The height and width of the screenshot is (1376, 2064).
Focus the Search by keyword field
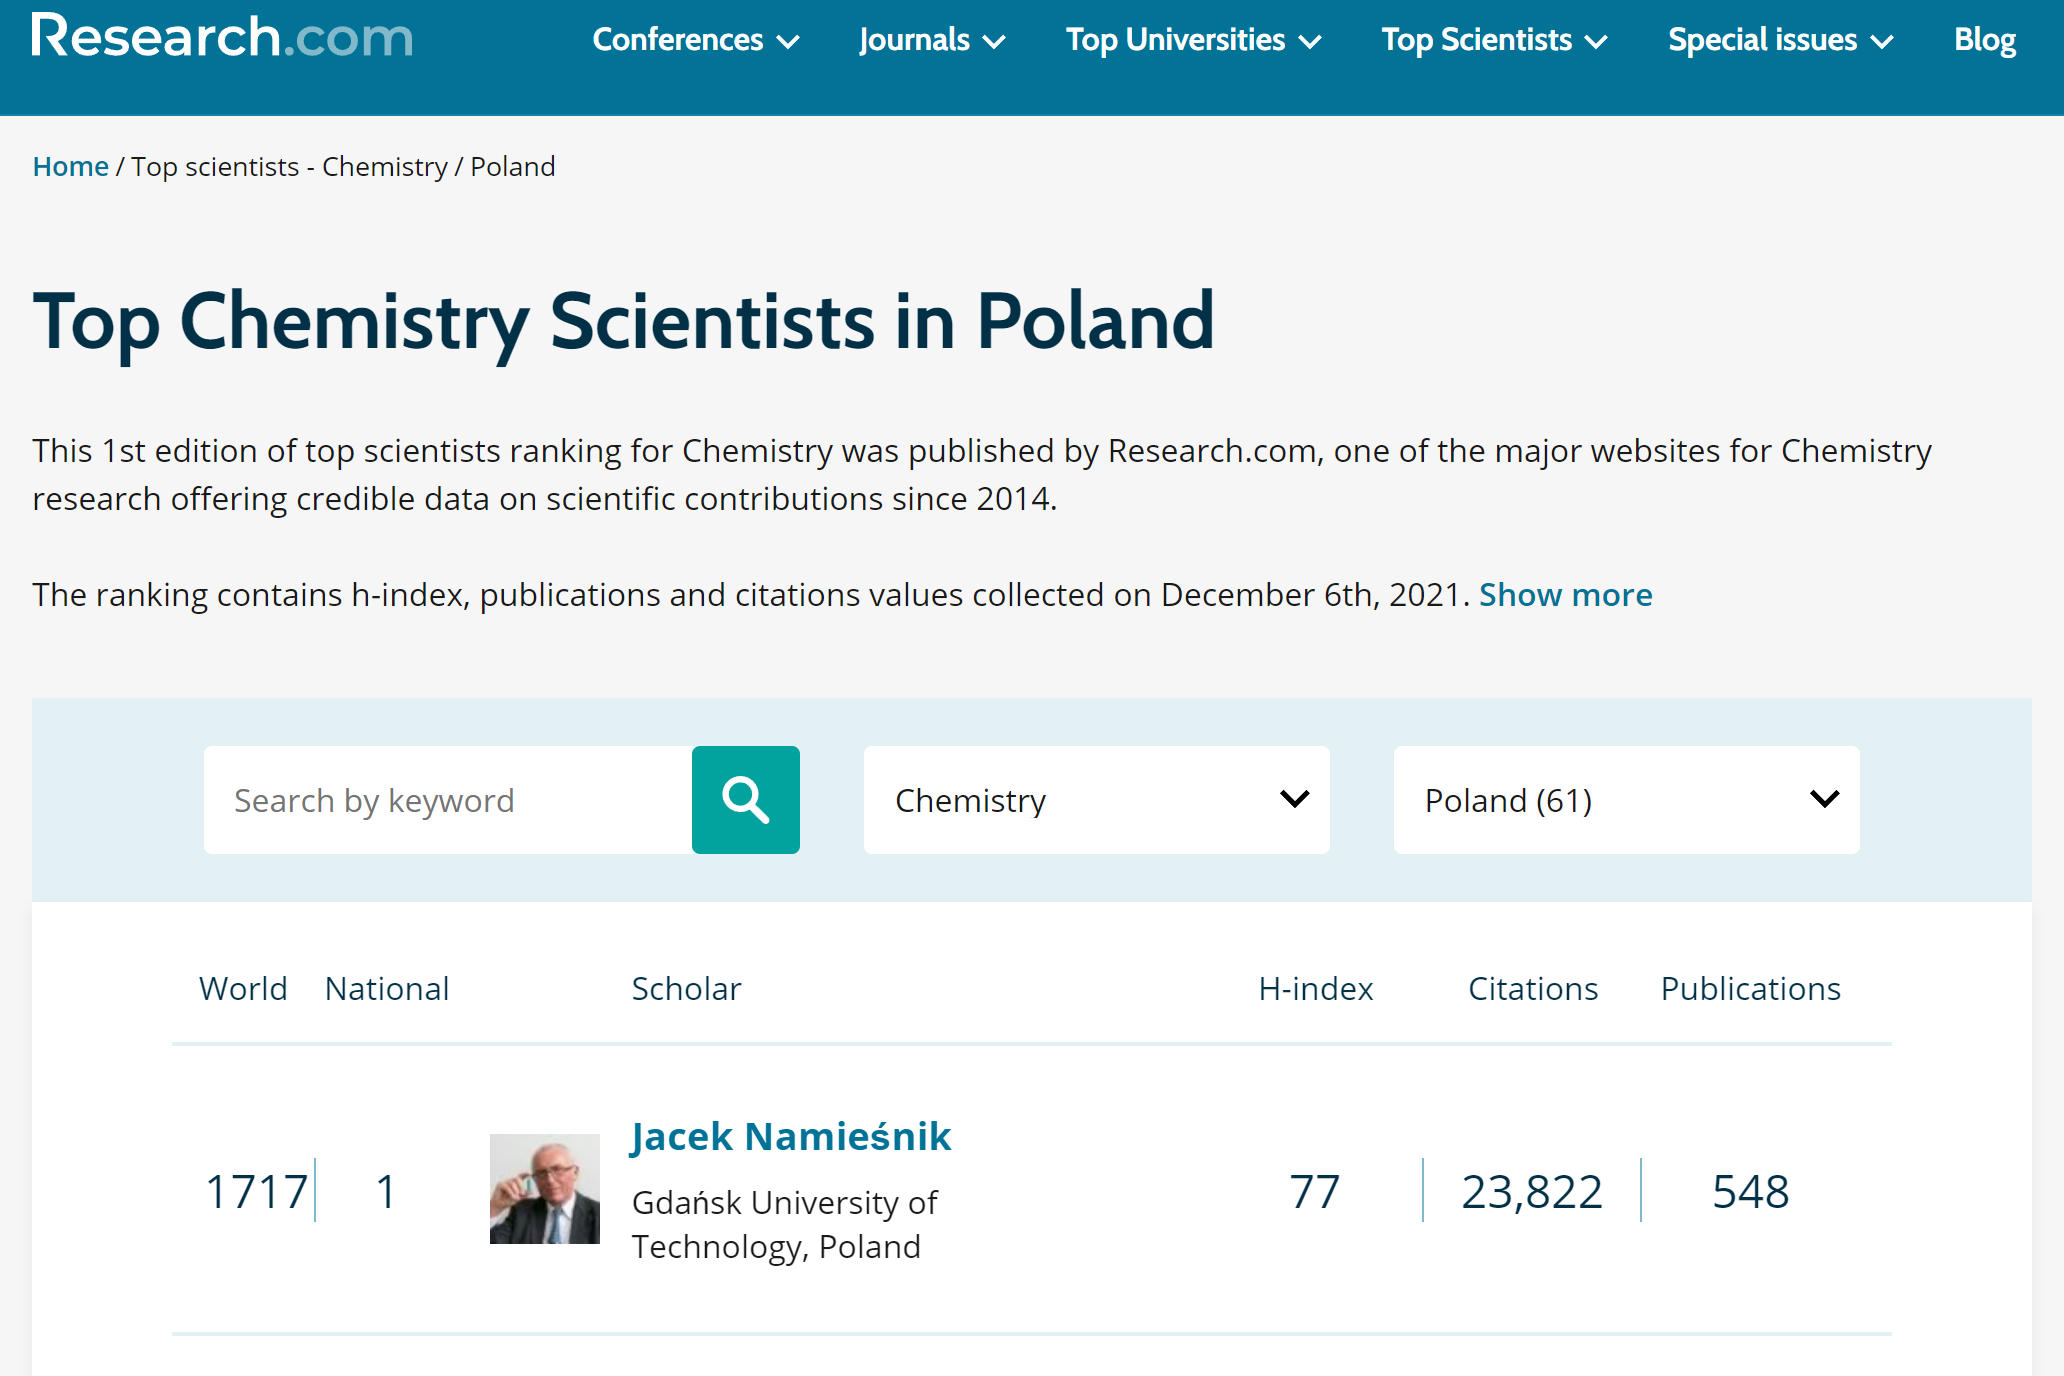point(448,800)
